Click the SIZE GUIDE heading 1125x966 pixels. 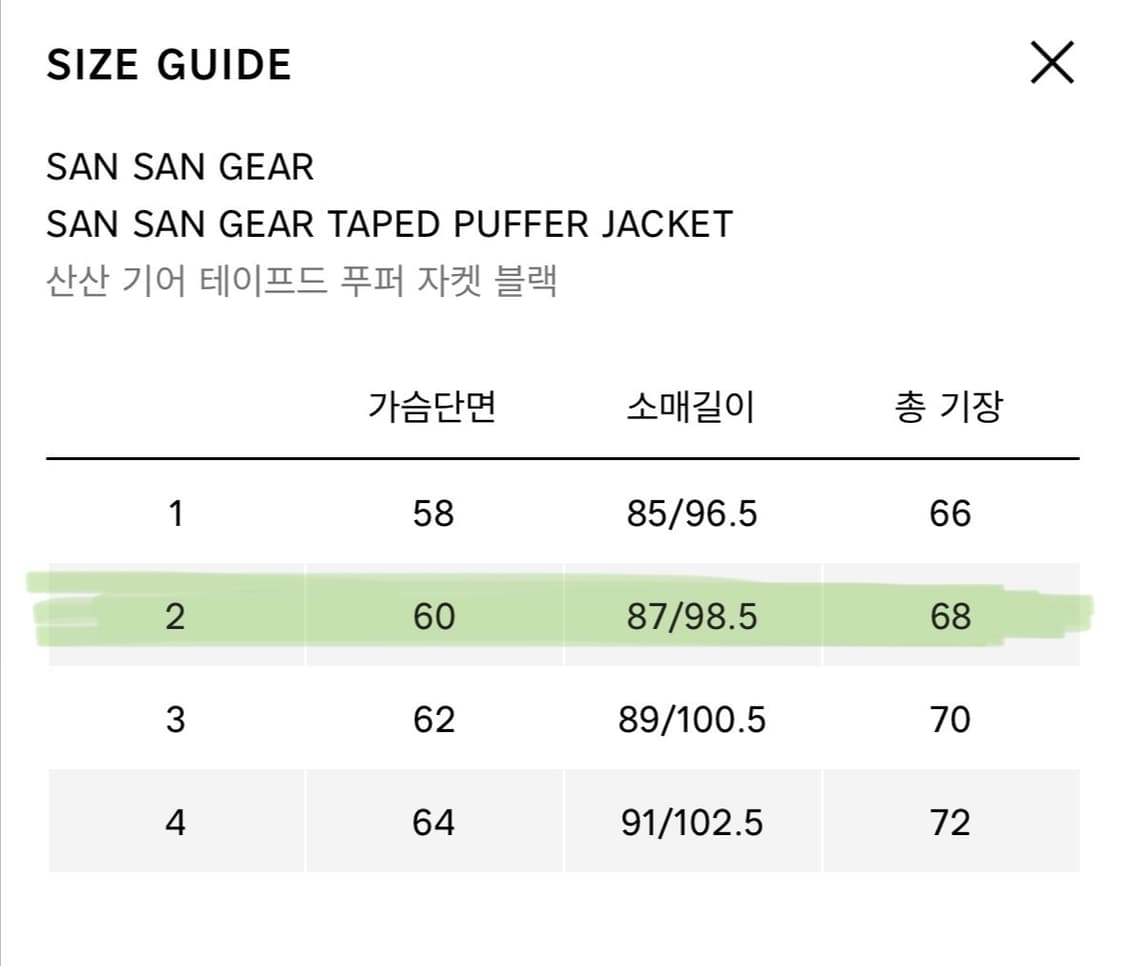pyautogui.click(x=168, y=64)
